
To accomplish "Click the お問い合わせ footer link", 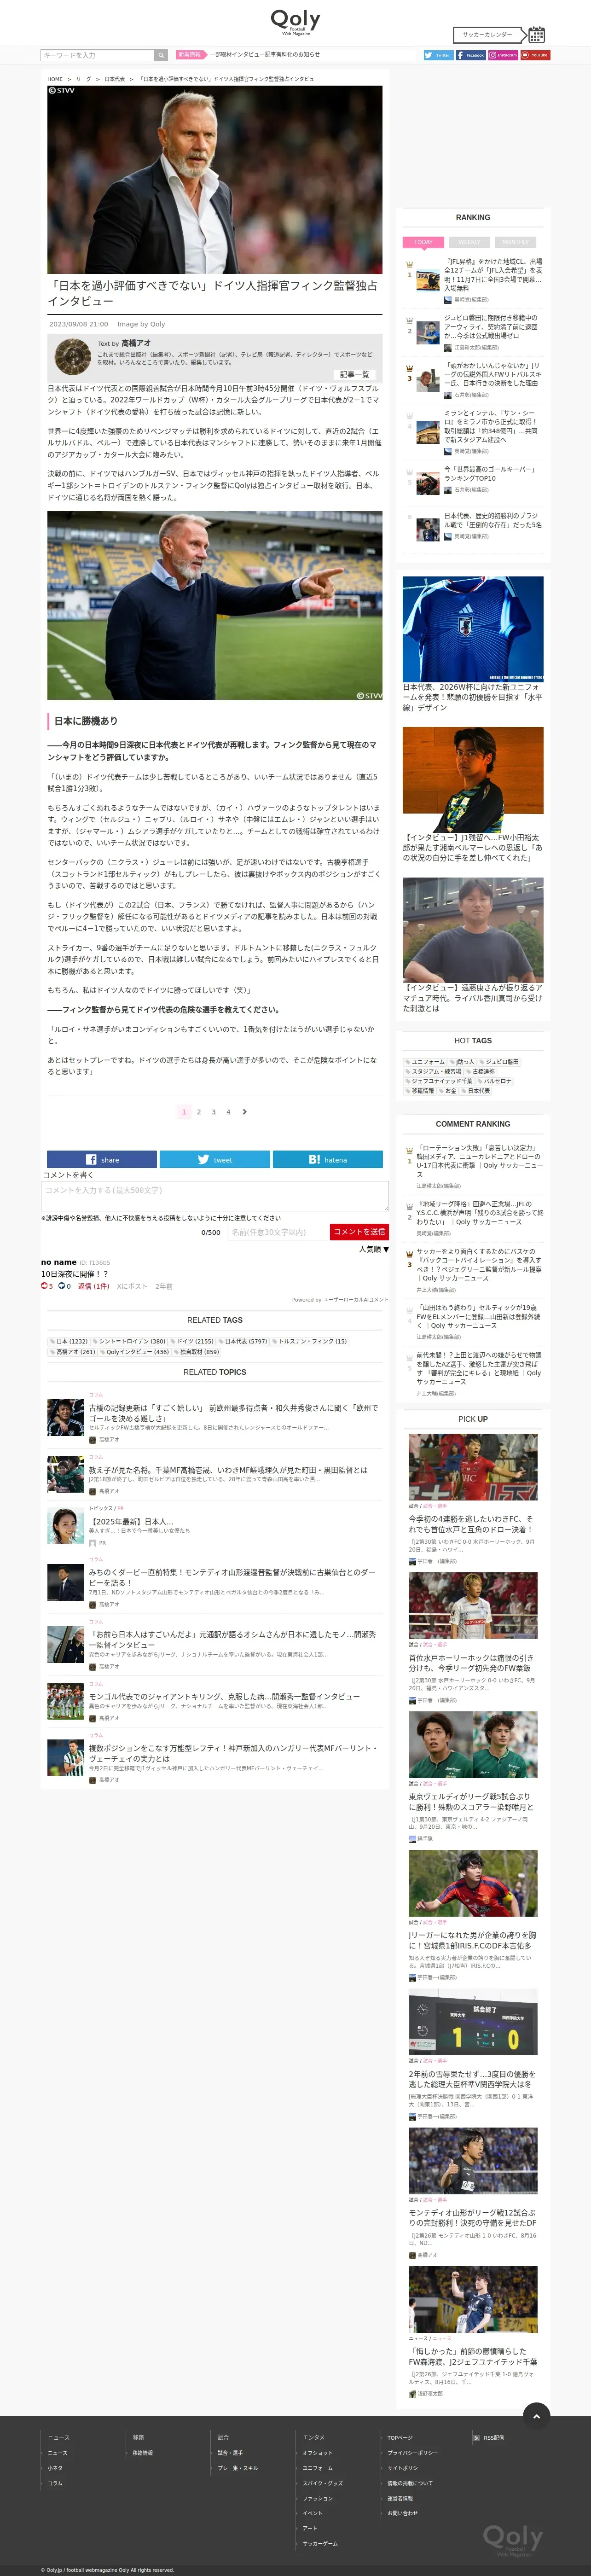I will (403, 2513).
